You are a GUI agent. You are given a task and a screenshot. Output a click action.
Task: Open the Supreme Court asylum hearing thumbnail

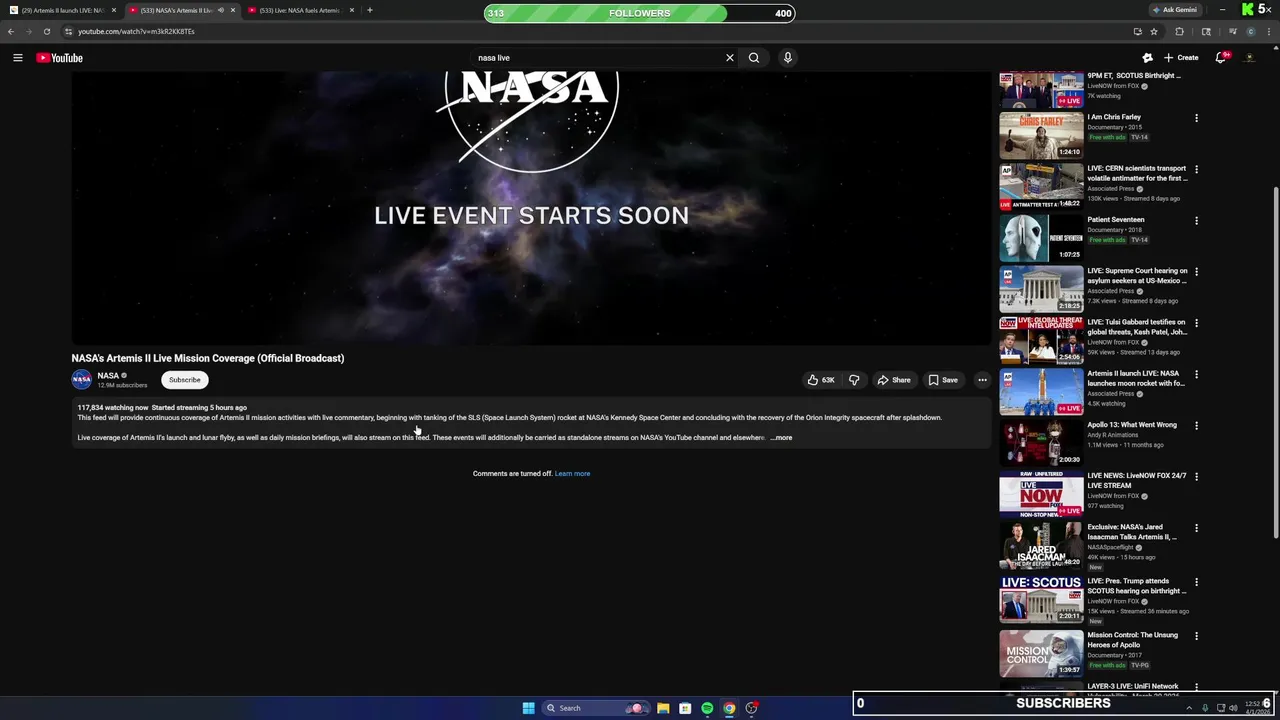click(x=1041, y=289)
